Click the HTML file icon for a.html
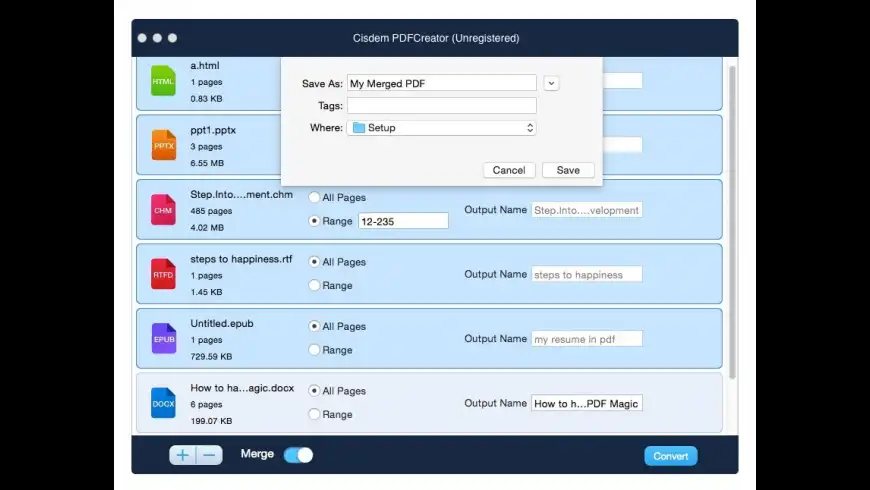 click(x=163, y=80)
